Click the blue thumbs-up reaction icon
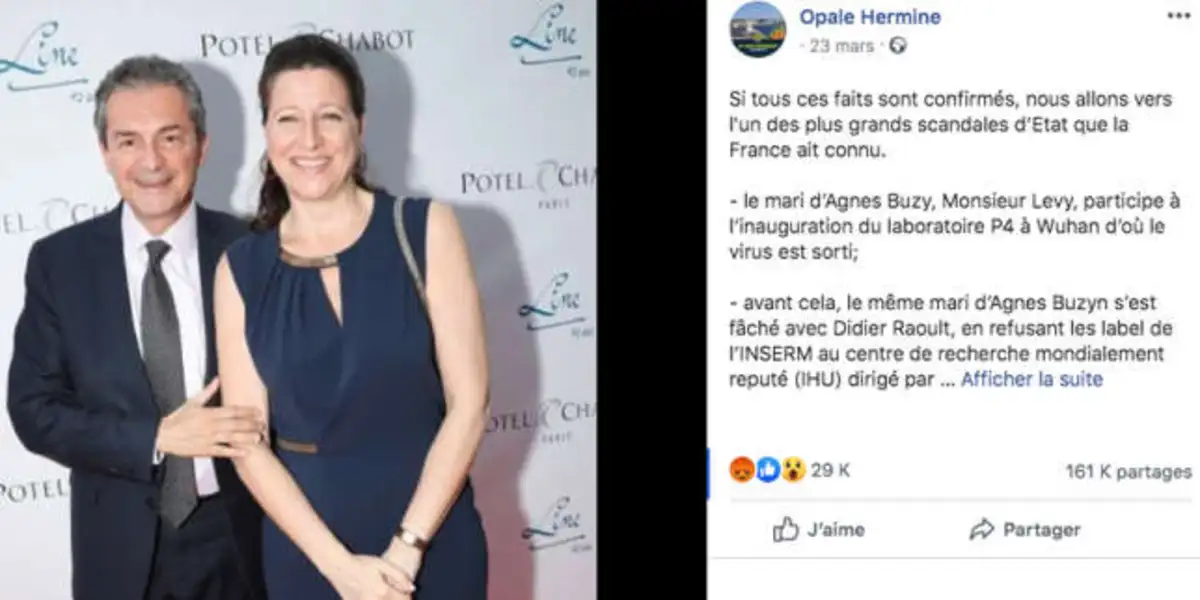1200x600 pixels. pos(767,470)
